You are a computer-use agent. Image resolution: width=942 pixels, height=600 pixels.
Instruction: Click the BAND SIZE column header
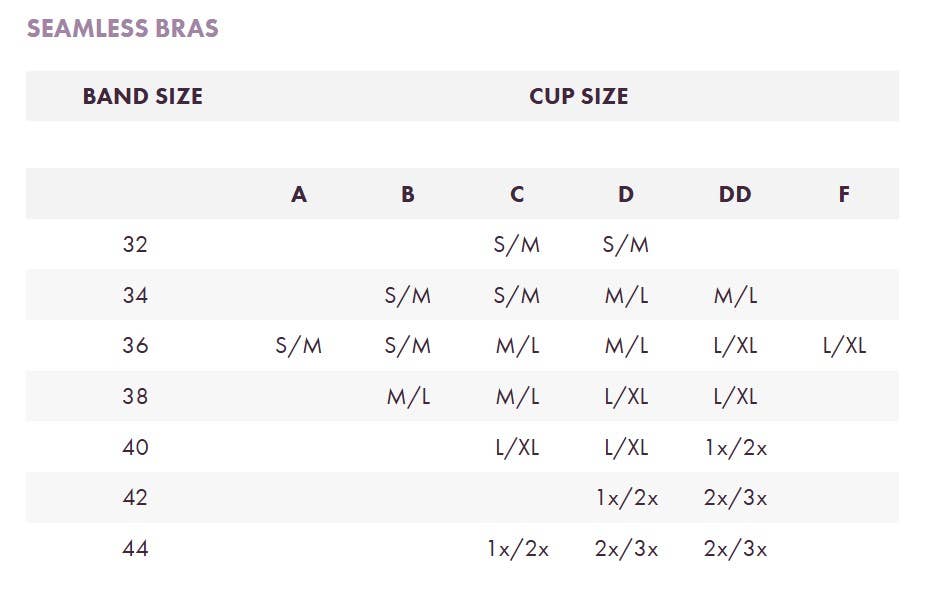point(143,96)
